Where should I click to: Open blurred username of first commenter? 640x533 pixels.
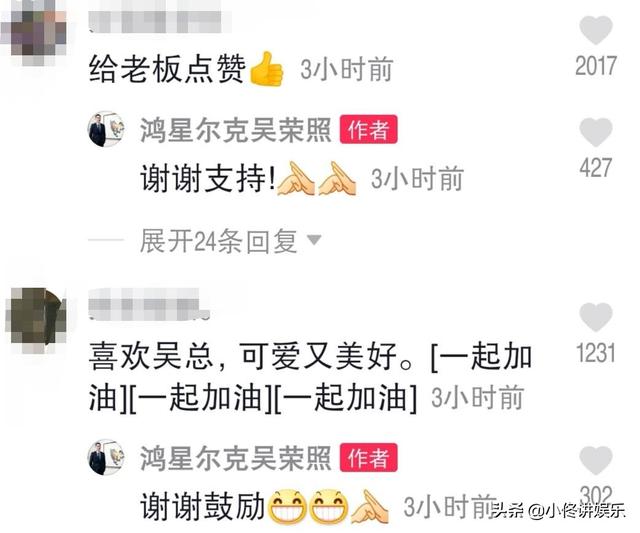[160, 17]
